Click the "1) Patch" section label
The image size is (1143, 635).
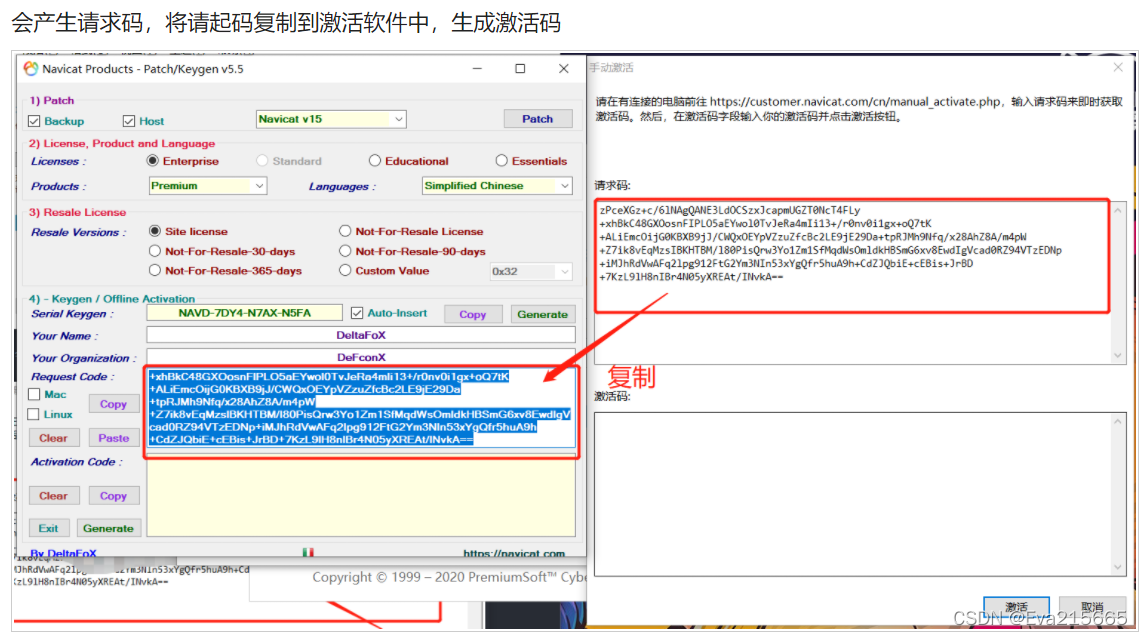coord(52,101)
